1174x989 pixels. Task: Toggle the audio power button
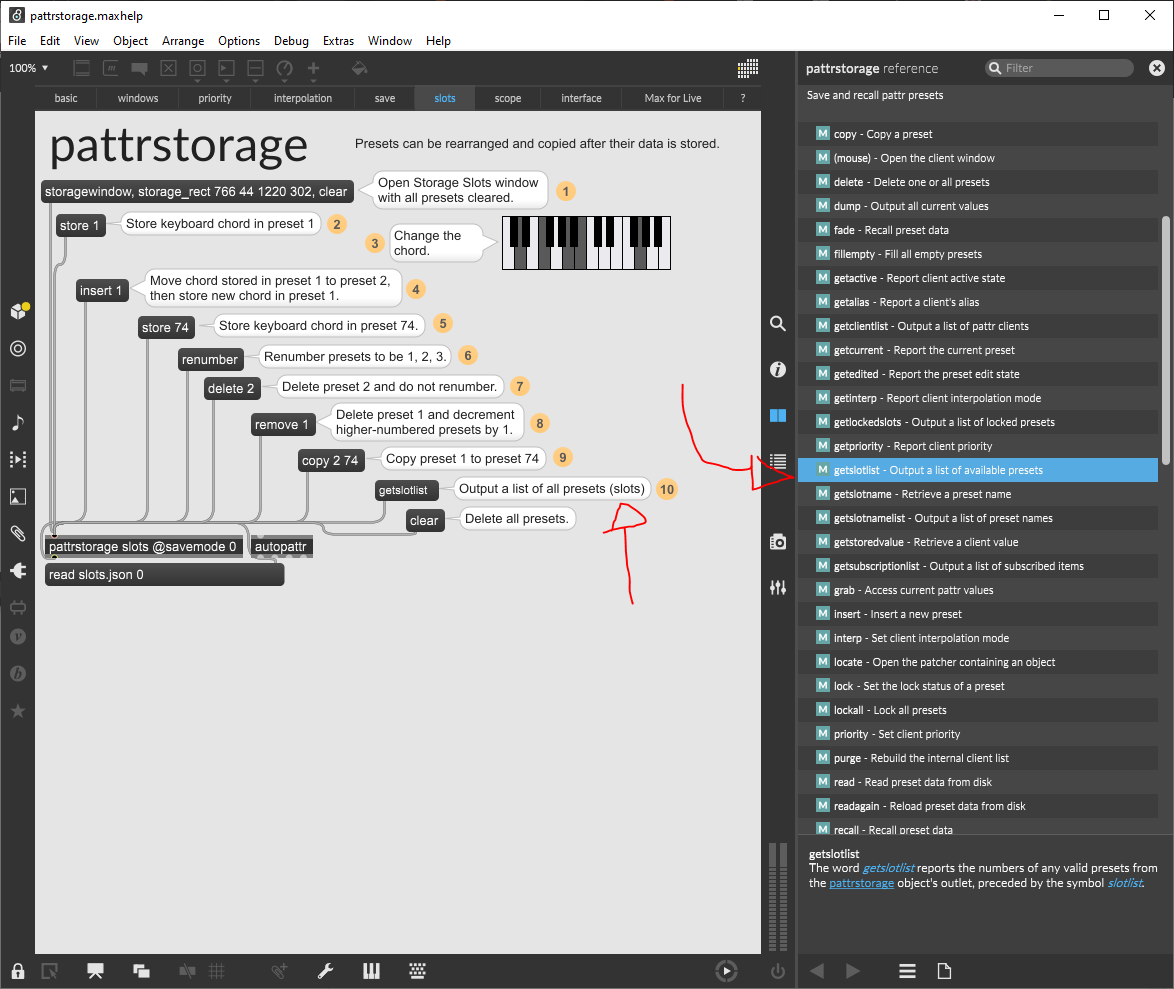tap(778, 971)
